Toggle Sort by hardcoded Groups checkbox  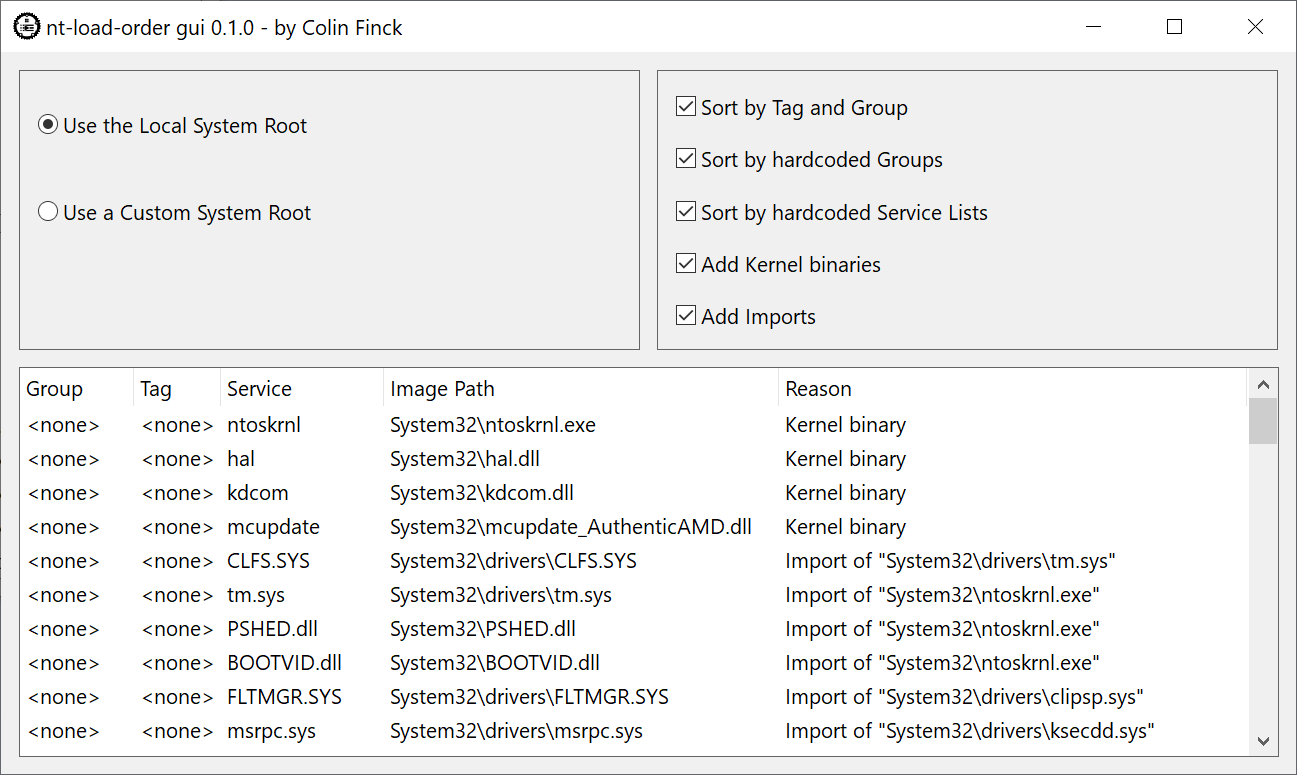pos(686,159)
